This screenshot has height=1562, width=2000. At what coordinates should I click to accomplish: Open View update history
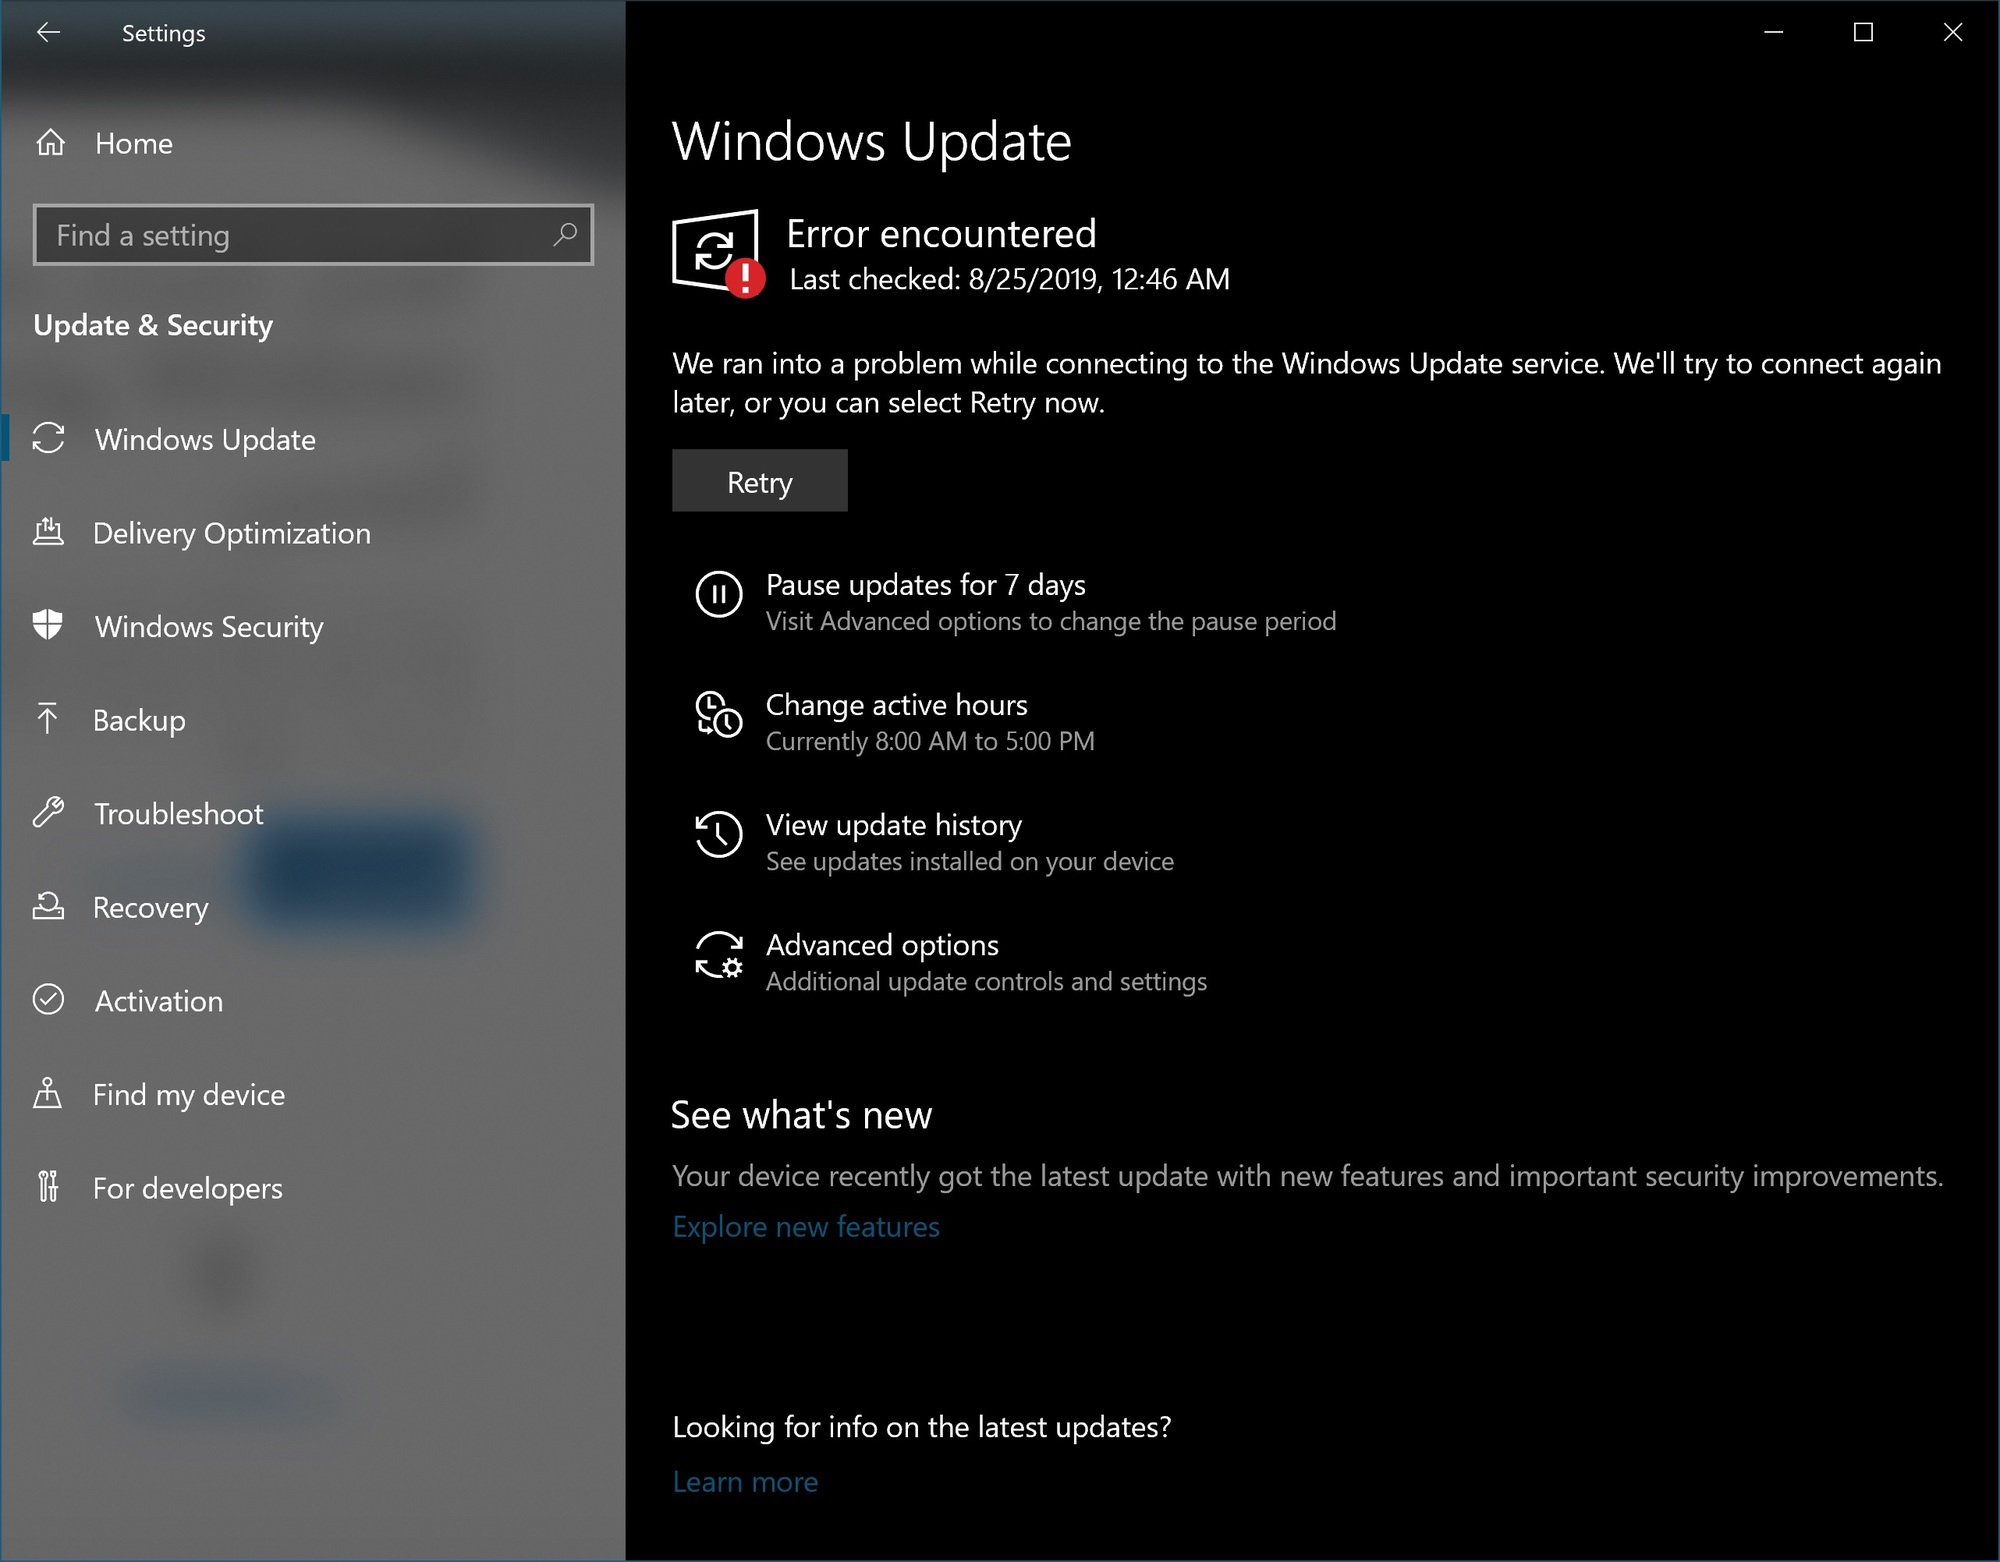(x=894, y=825)
